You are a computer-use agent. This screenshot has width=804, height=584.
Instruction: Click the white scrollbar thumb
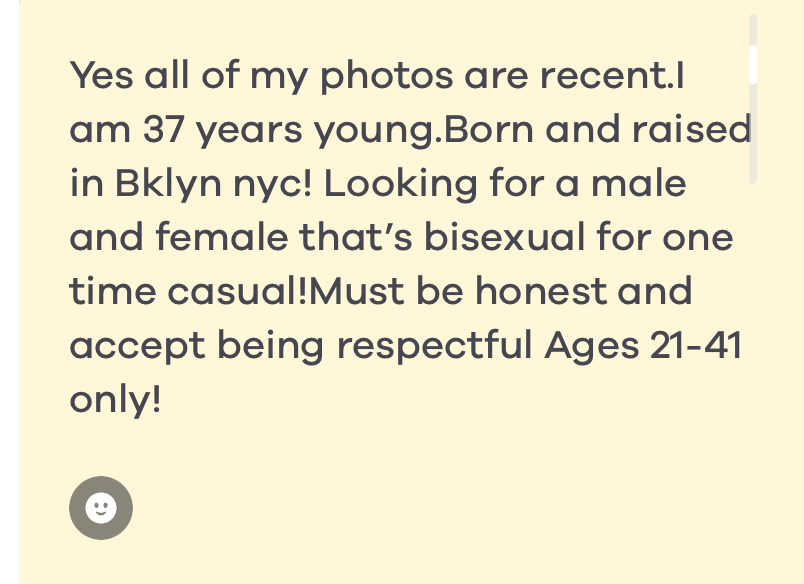pos(753,64)
